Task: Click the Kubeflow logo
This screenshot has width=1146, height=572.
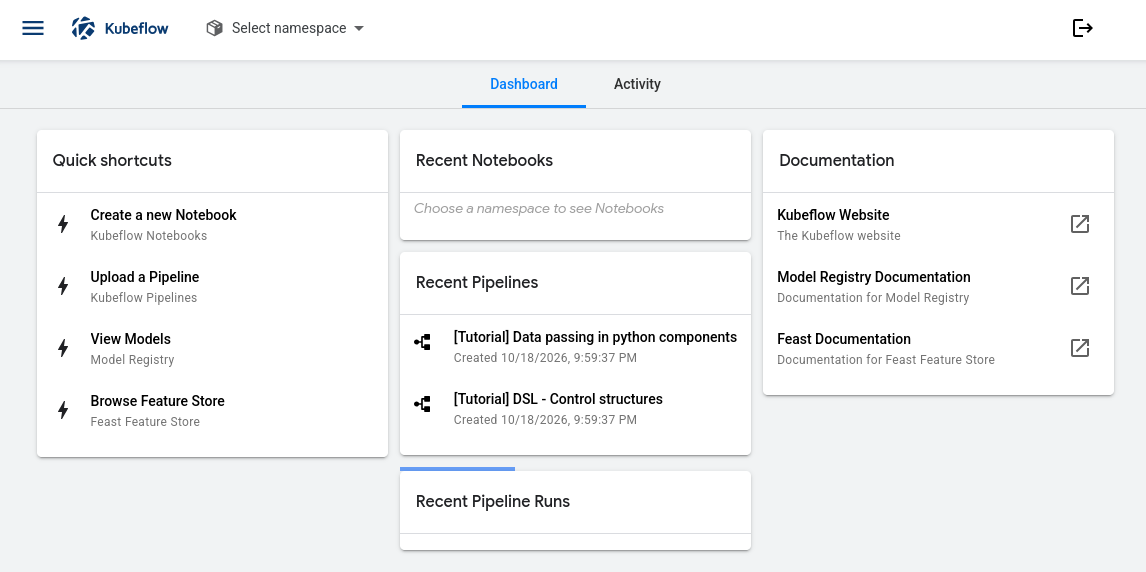Action: click(120, 28)
